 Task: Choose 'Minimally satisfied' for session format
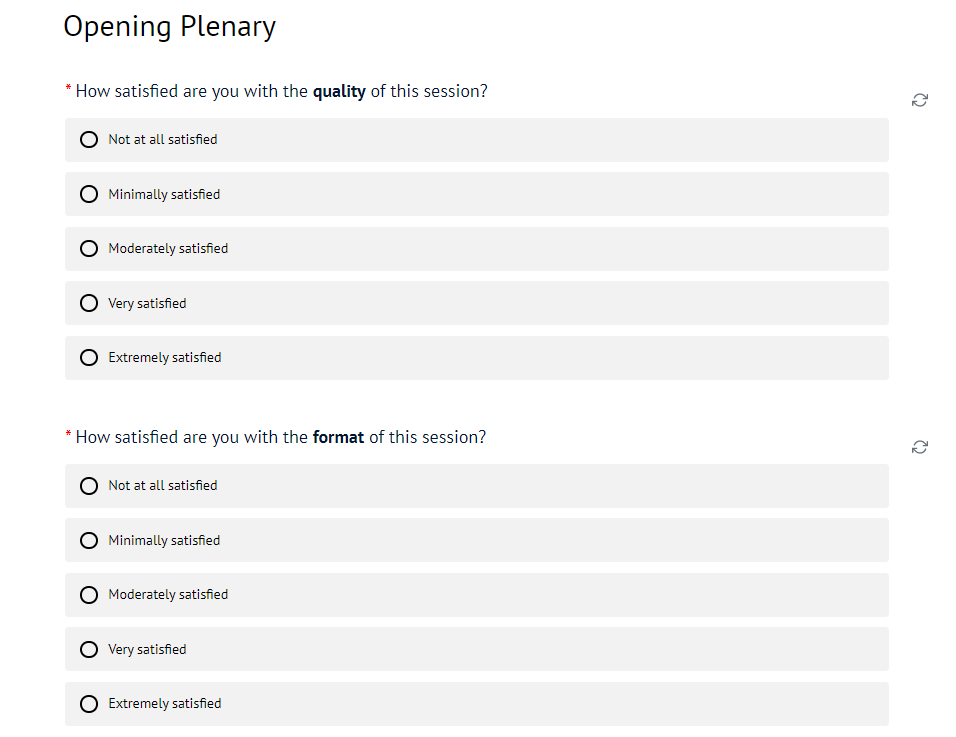click(89, 540)
